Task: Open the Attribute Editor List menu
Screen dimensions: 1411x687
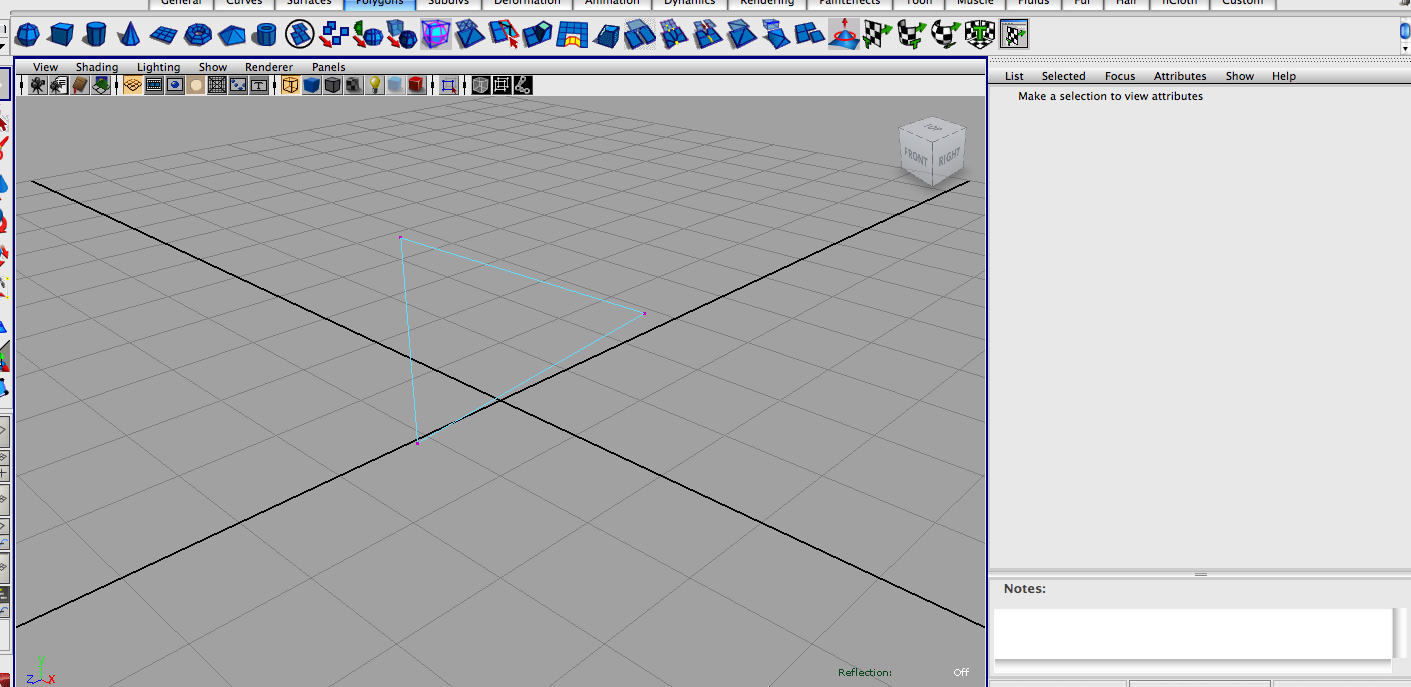Action: pos(1014,76)
